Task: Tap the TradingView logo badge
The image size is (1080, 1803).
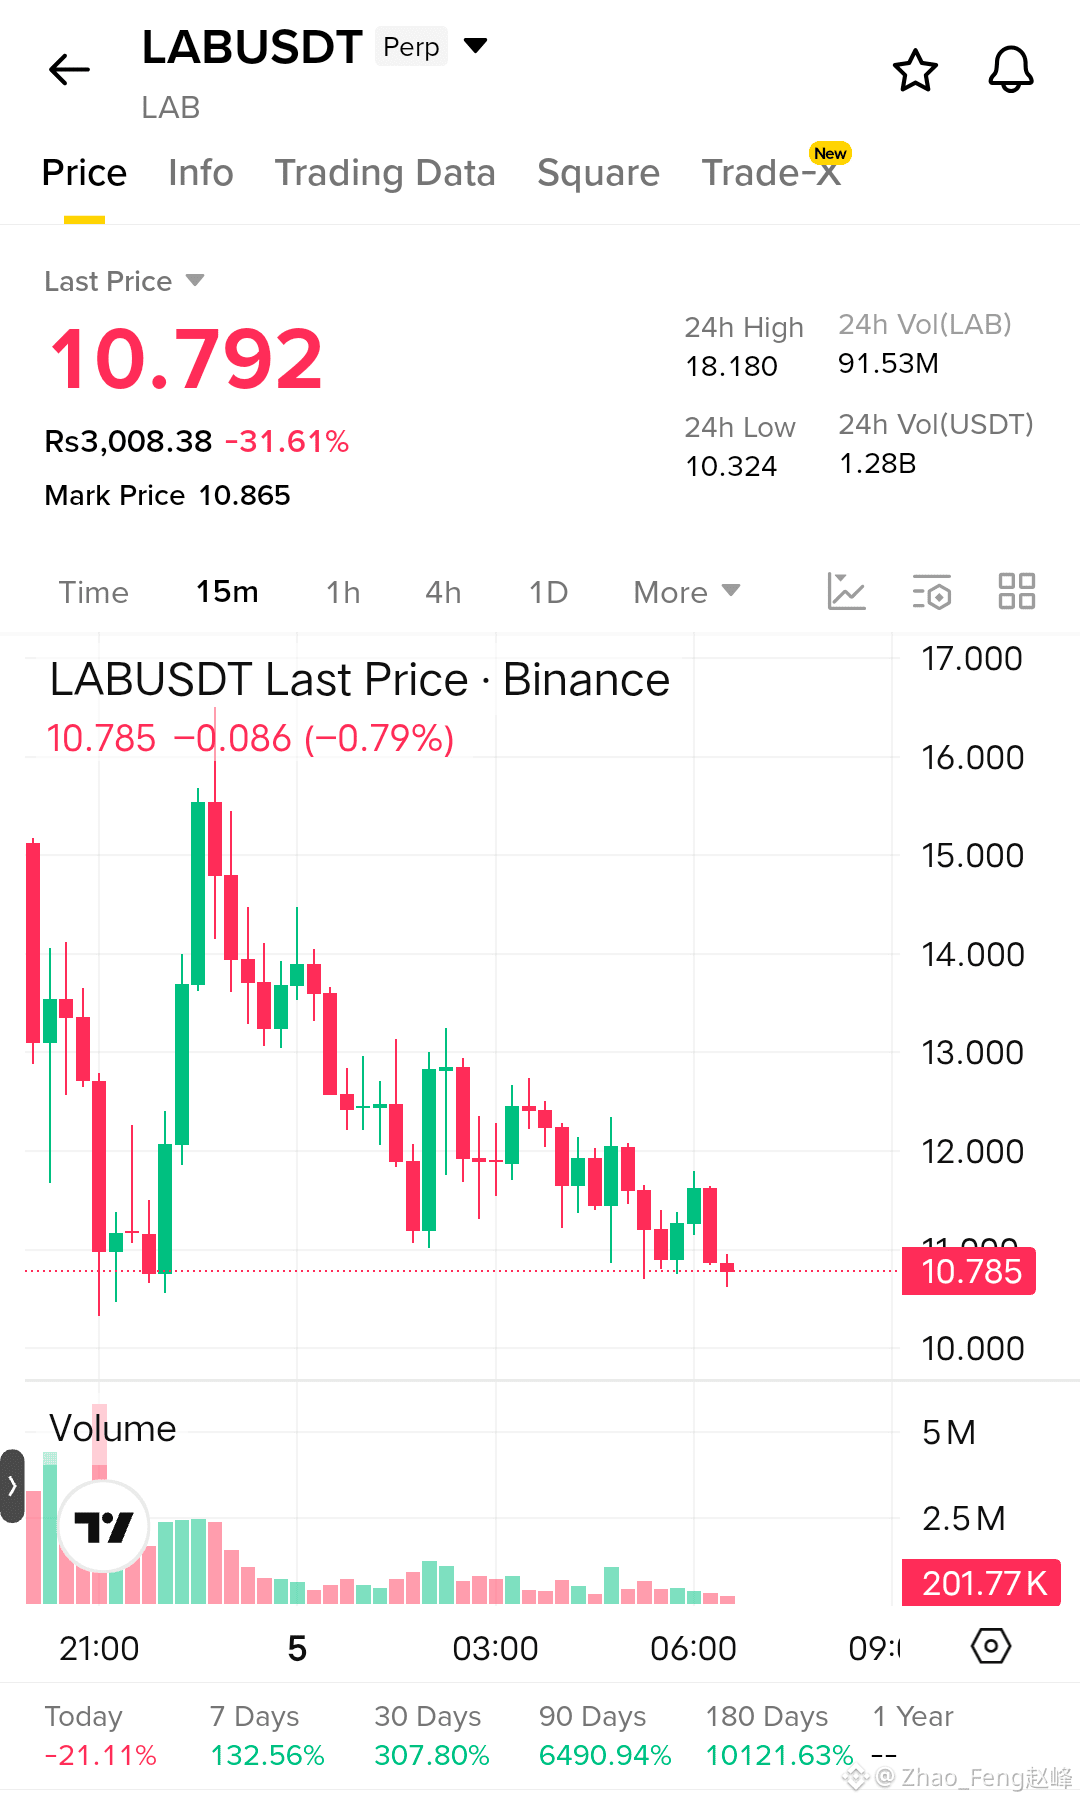Action: tap(104, 1526)
